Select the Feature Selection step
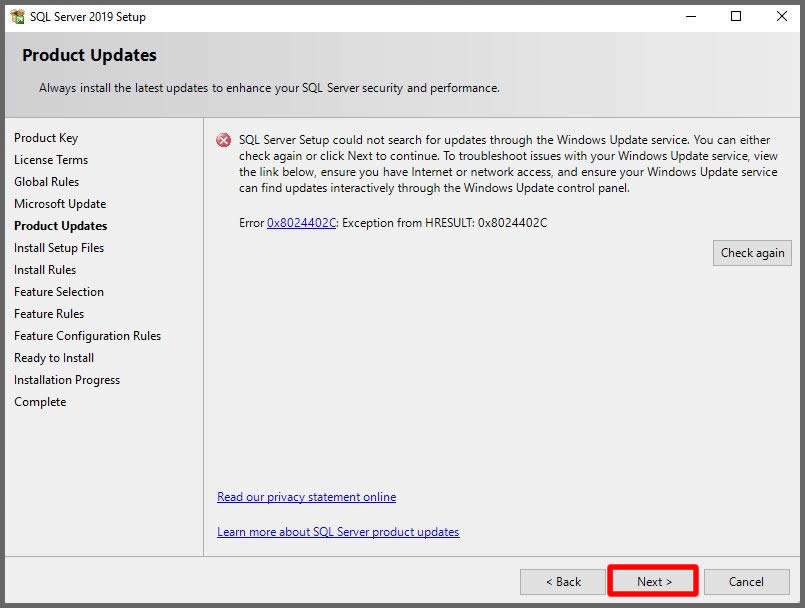 click(59, 292)
